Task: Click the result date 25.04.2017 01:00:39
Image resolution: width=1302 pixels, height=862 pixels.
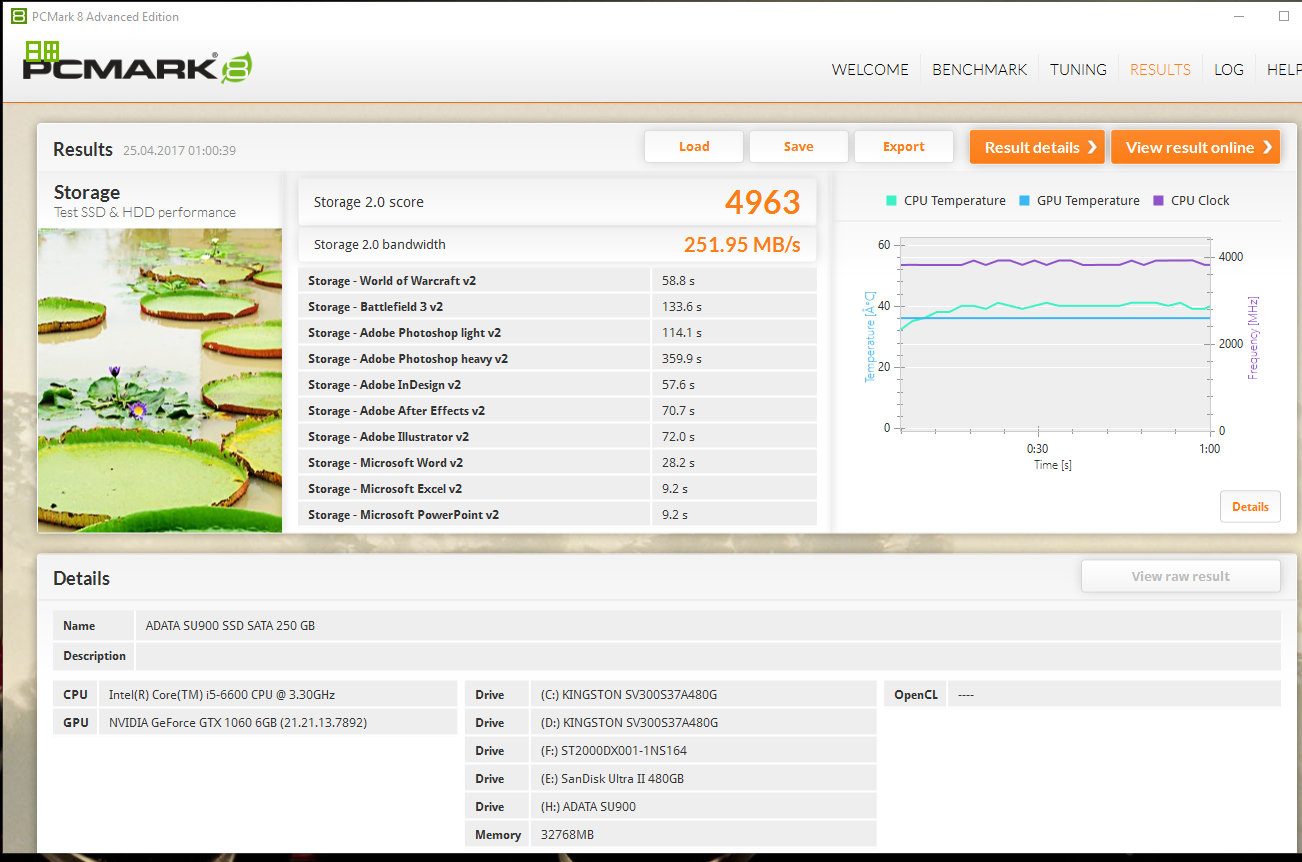Action: click(179, 150)
